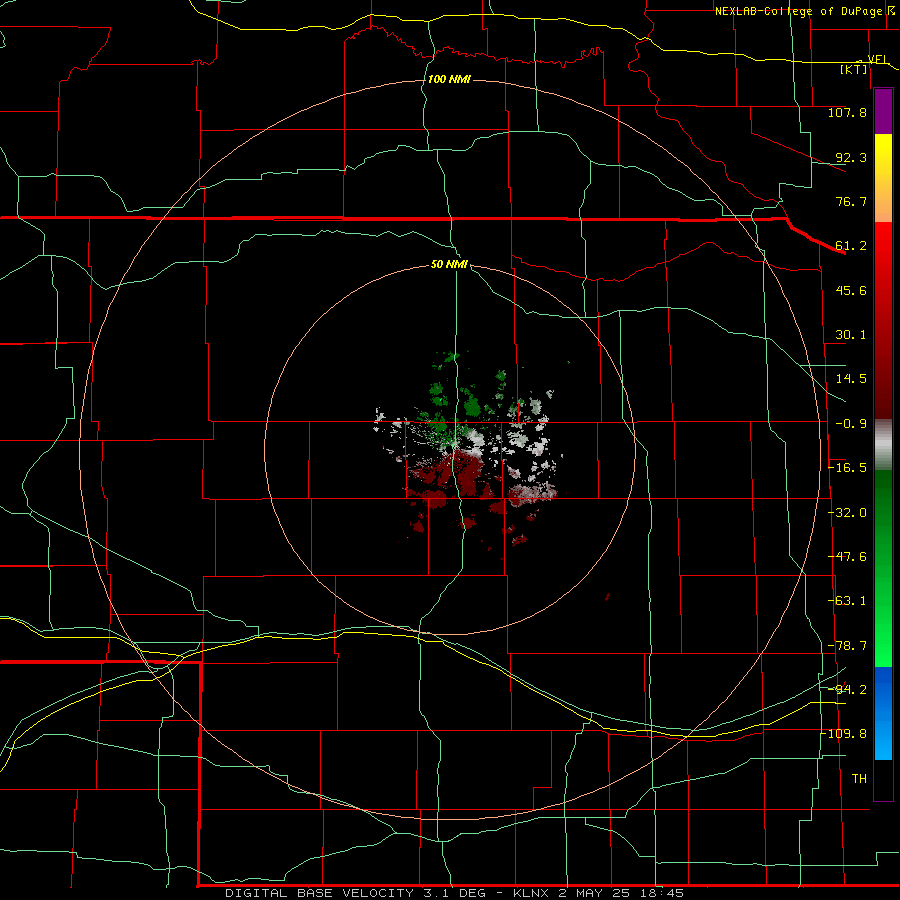
Task: Click the DIGITAL BASE VELOCITY caption
Action: pyautogui.click(x=319, y=893)
